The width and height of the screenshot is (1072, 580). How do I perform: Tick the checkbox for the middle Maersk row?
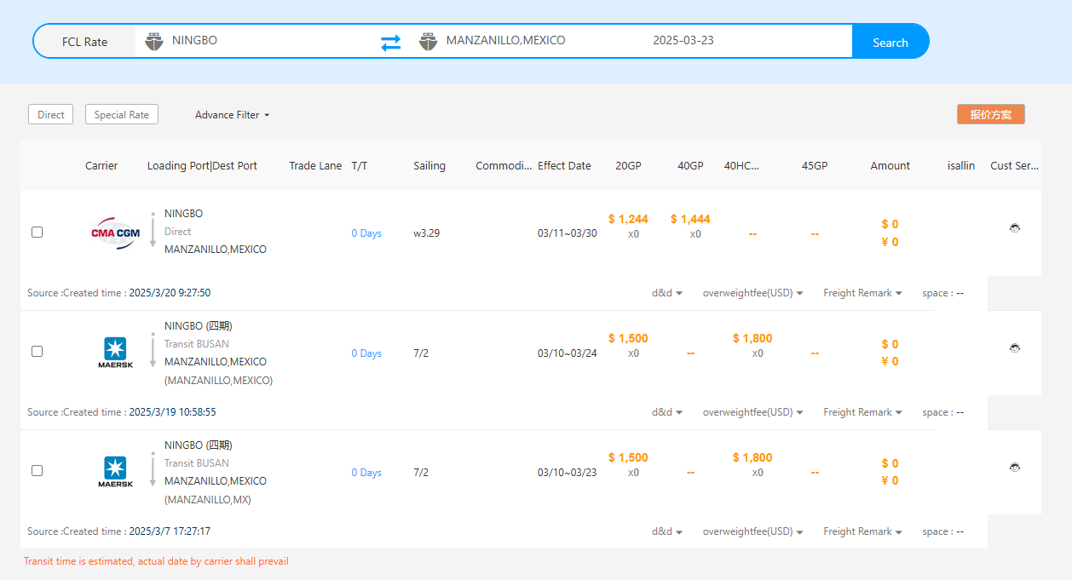tap(37, 352)
